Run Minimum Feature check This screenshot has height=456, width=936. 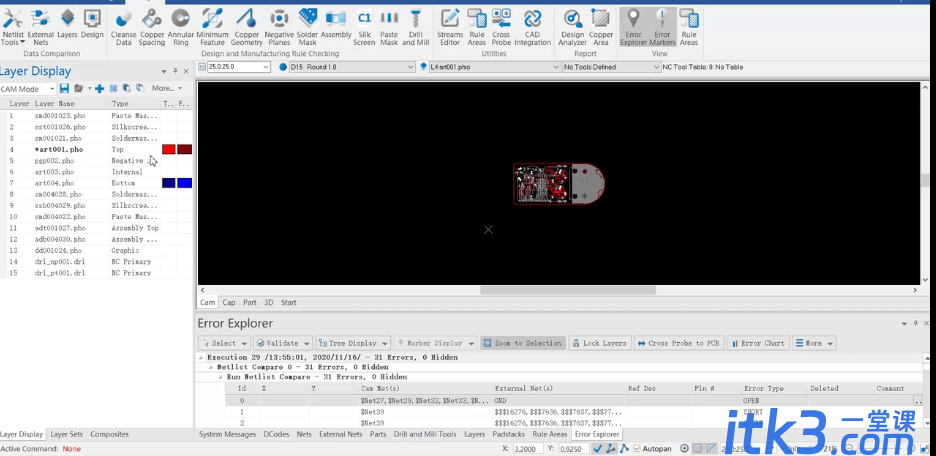[x=213, y=27]
